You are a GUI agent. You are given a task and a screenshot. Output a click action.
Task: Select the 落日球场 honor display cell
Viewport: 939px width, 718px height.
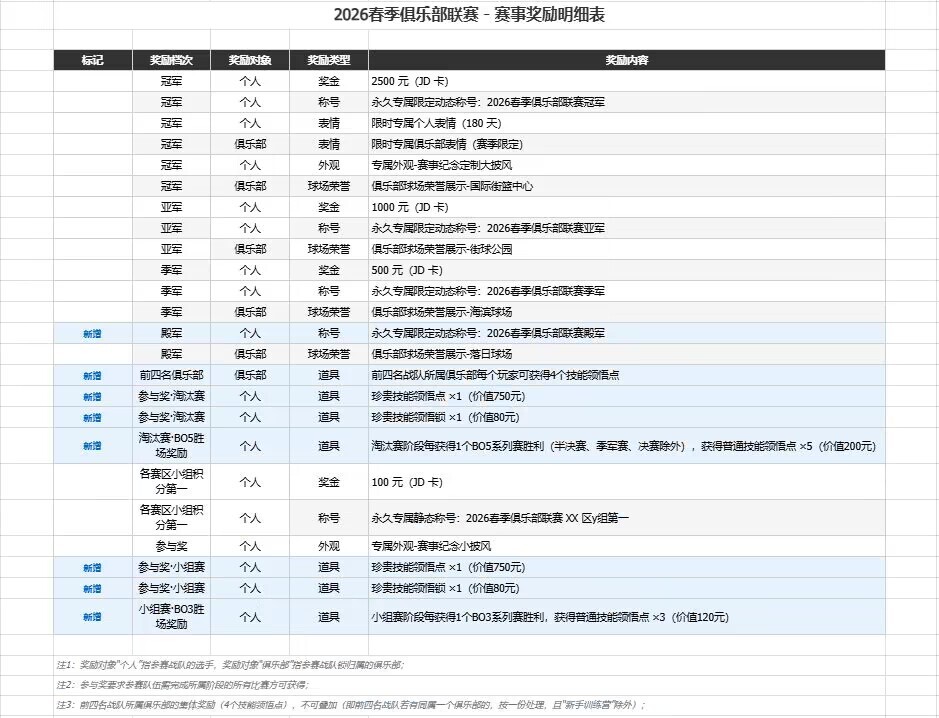tap(626, 354)
